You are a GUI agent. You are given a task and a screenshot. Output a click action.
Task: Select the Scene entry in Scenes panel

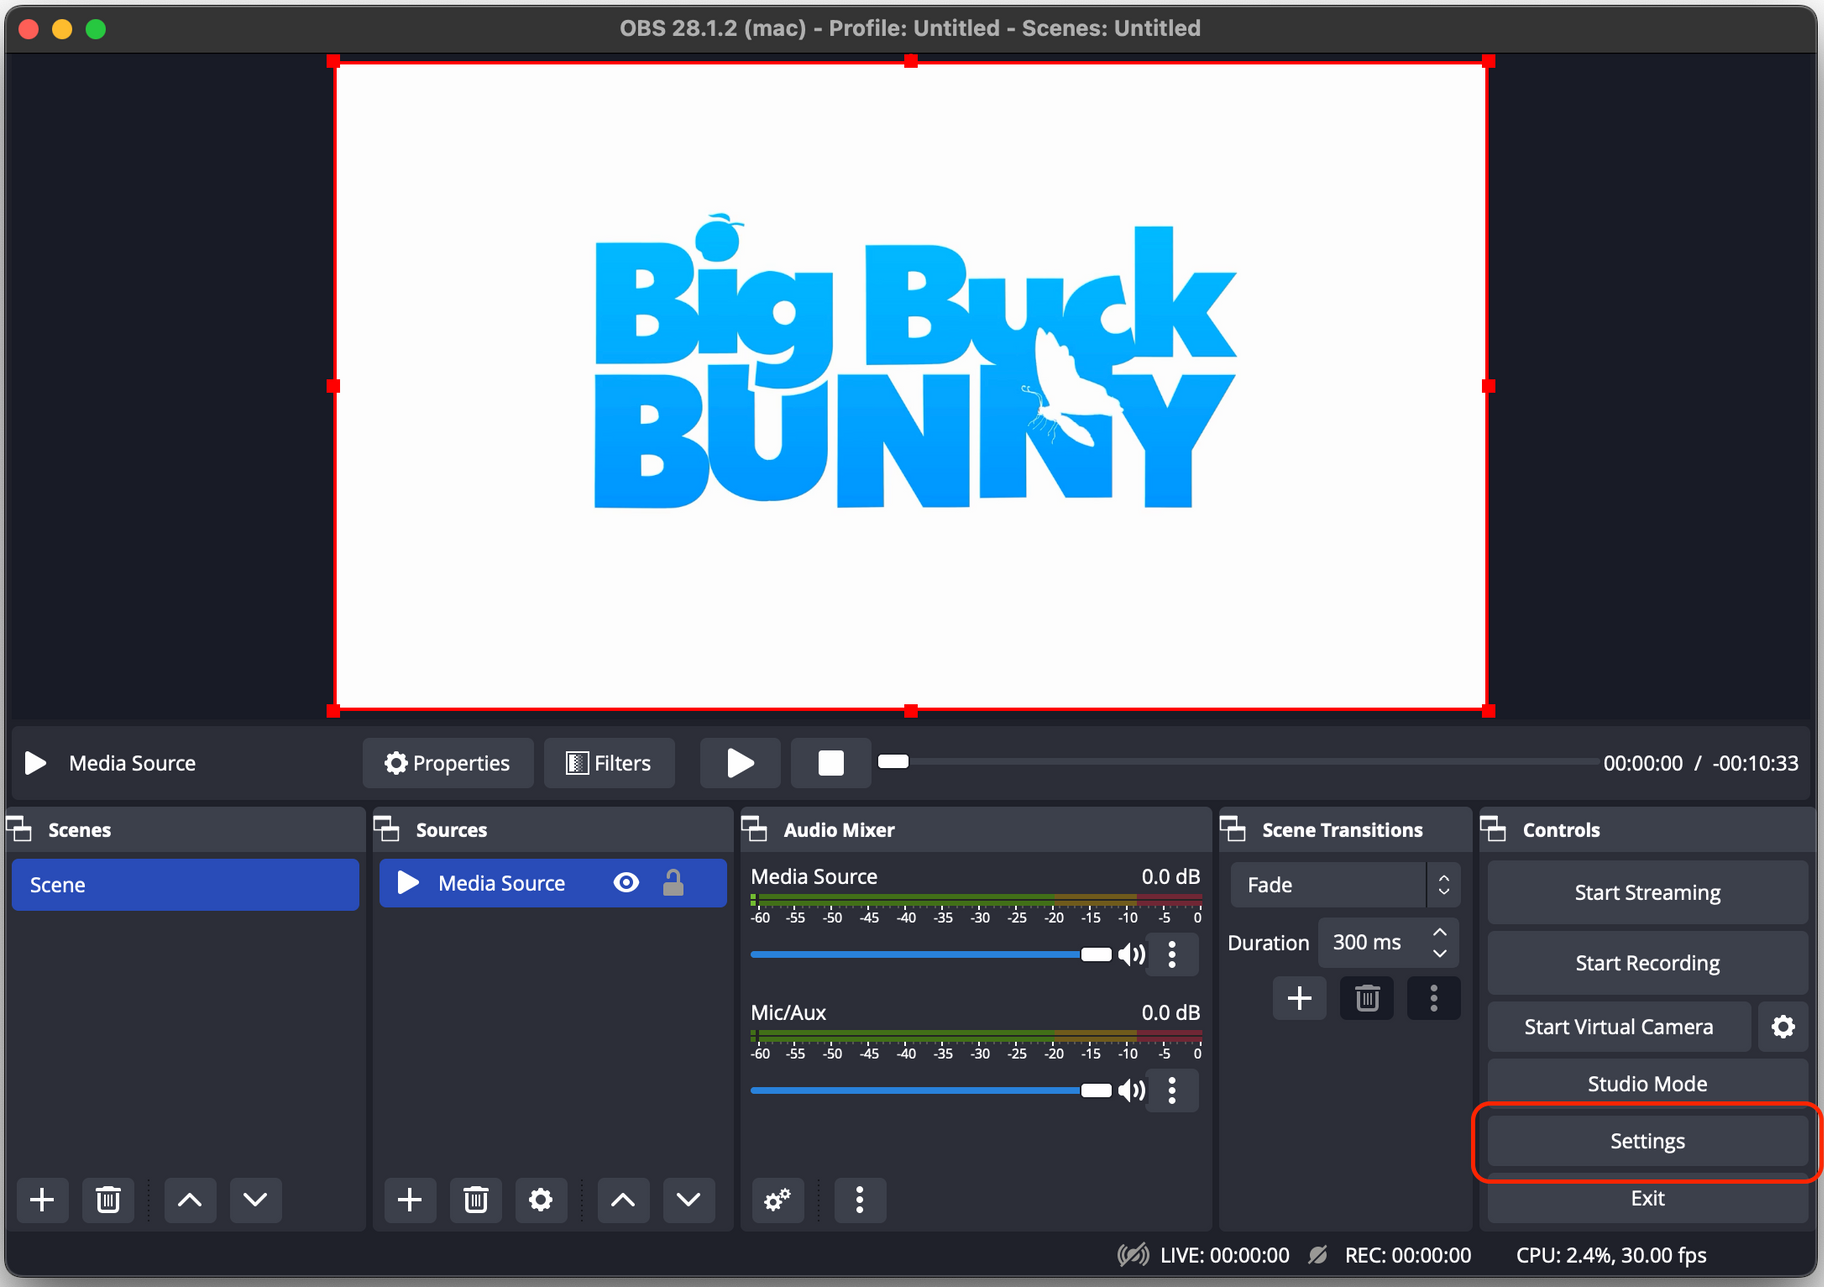tap(185, 884)
